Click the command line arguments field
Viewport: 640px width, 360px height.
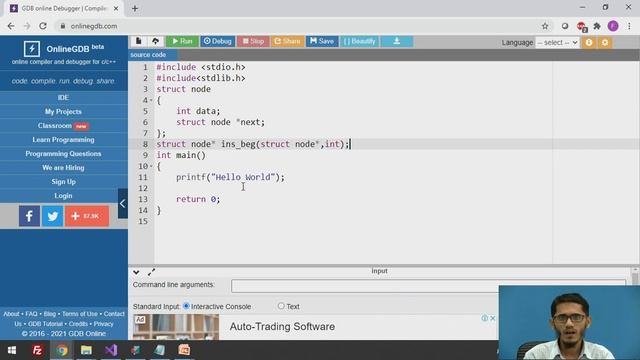(428, 286)
